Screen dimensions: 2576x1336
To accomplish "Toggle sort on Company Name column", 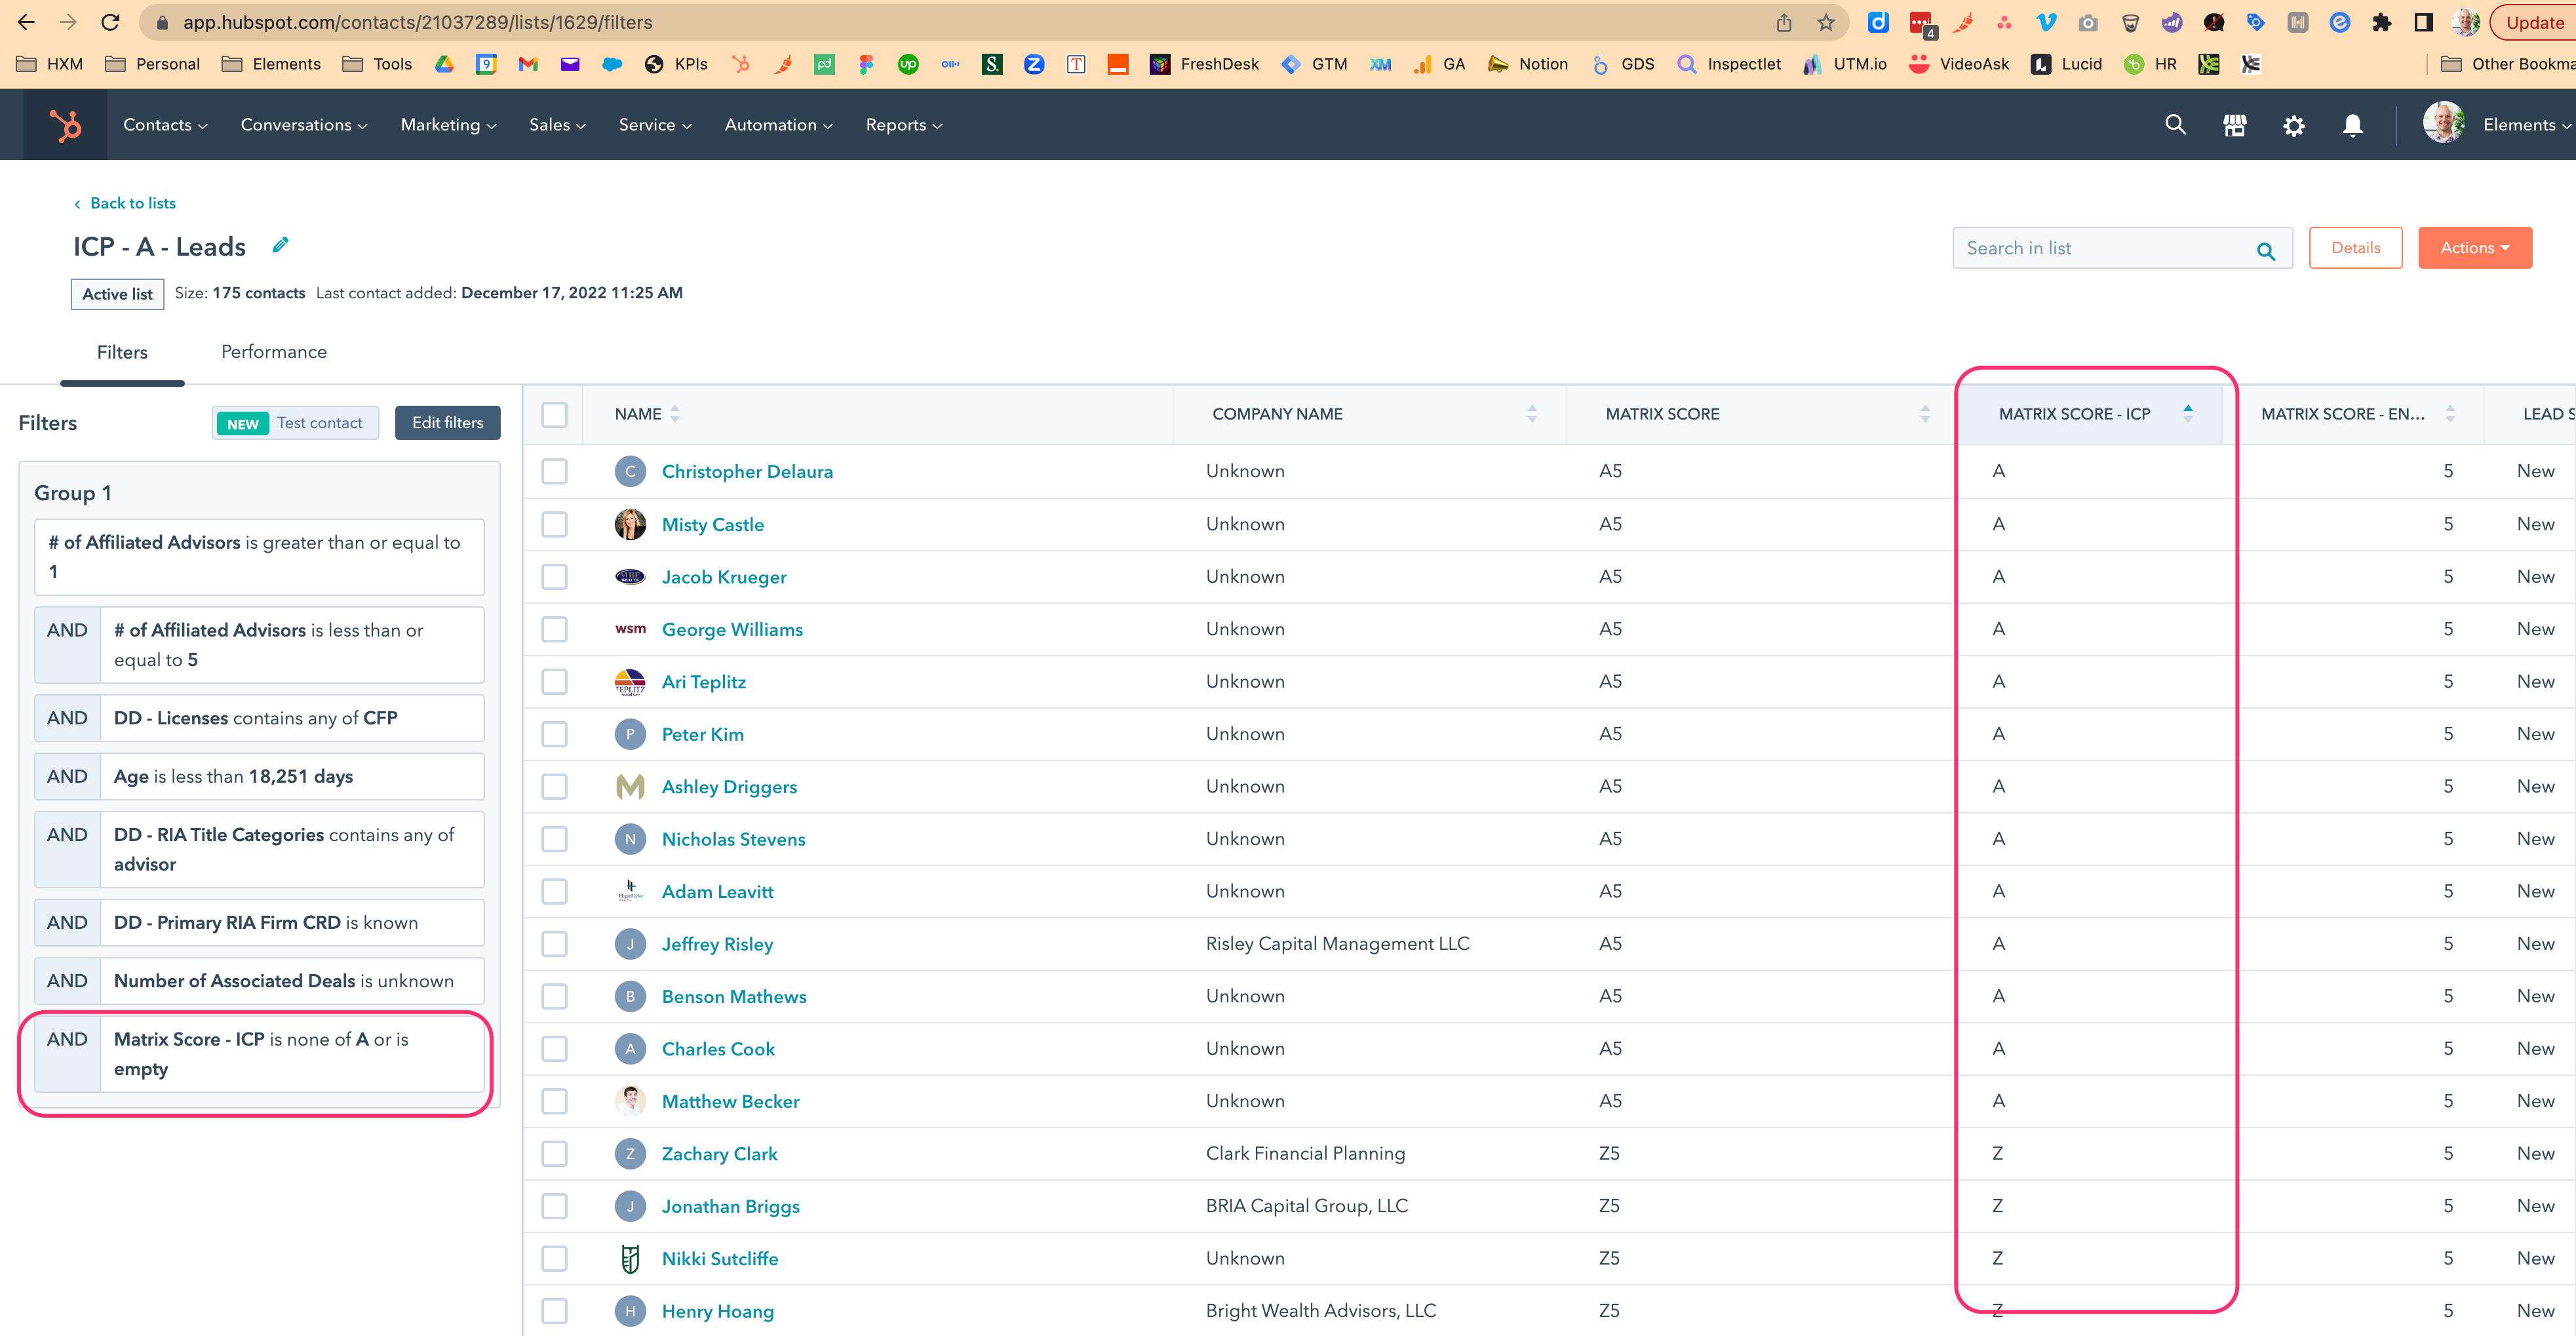I will pyautogui.click(x=1531, y=413).
